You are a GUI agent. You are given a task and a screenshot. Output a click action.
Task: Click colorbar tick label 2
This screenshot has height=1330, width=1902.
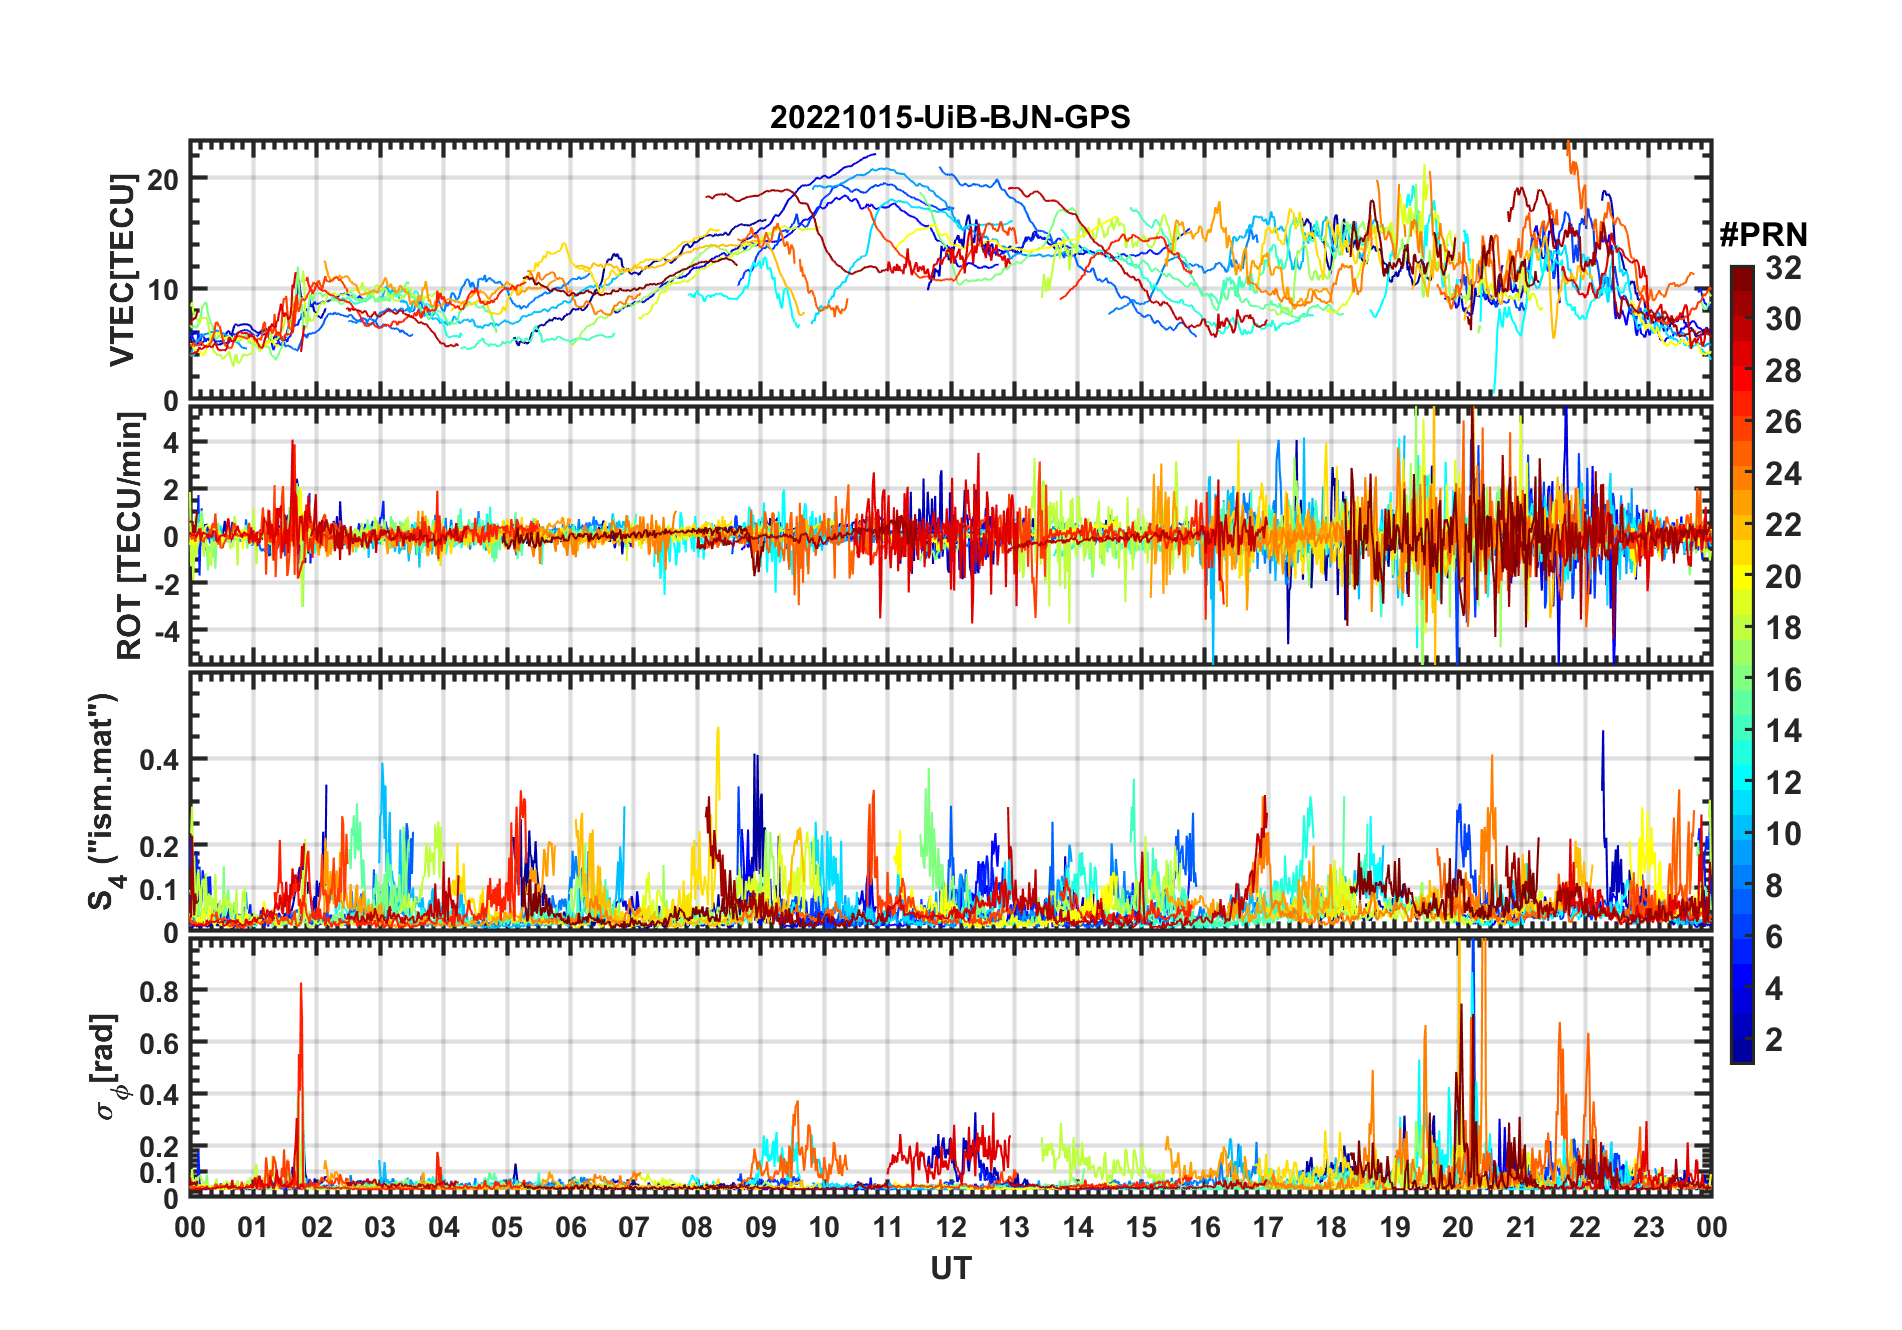1774,1040
